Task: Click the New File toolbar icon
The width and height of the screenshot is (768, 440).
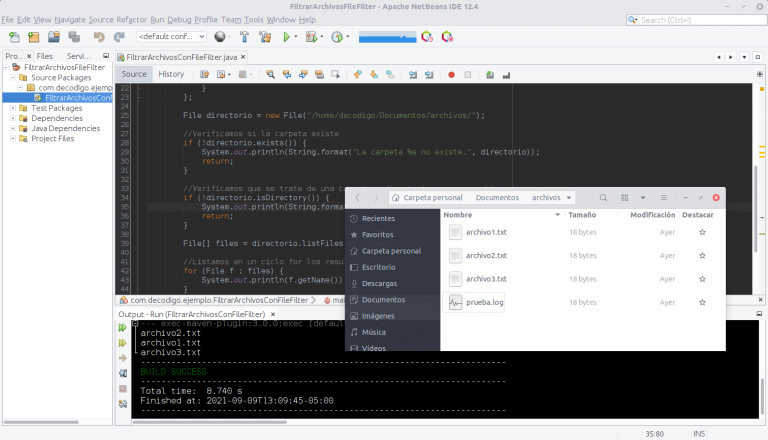Action: [x=14, y=37]
